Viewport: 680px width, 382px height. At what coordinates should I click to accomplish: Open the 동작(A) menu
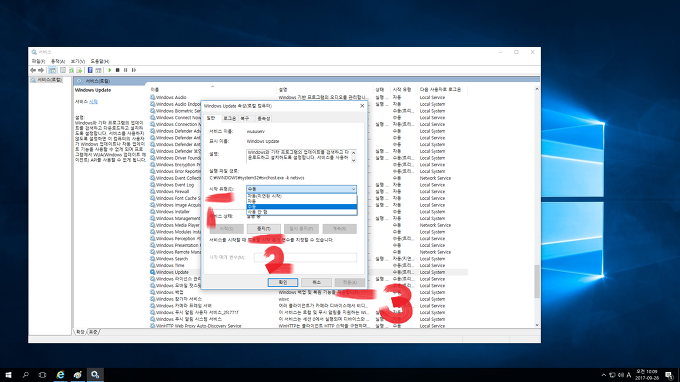tap(58, 61)
